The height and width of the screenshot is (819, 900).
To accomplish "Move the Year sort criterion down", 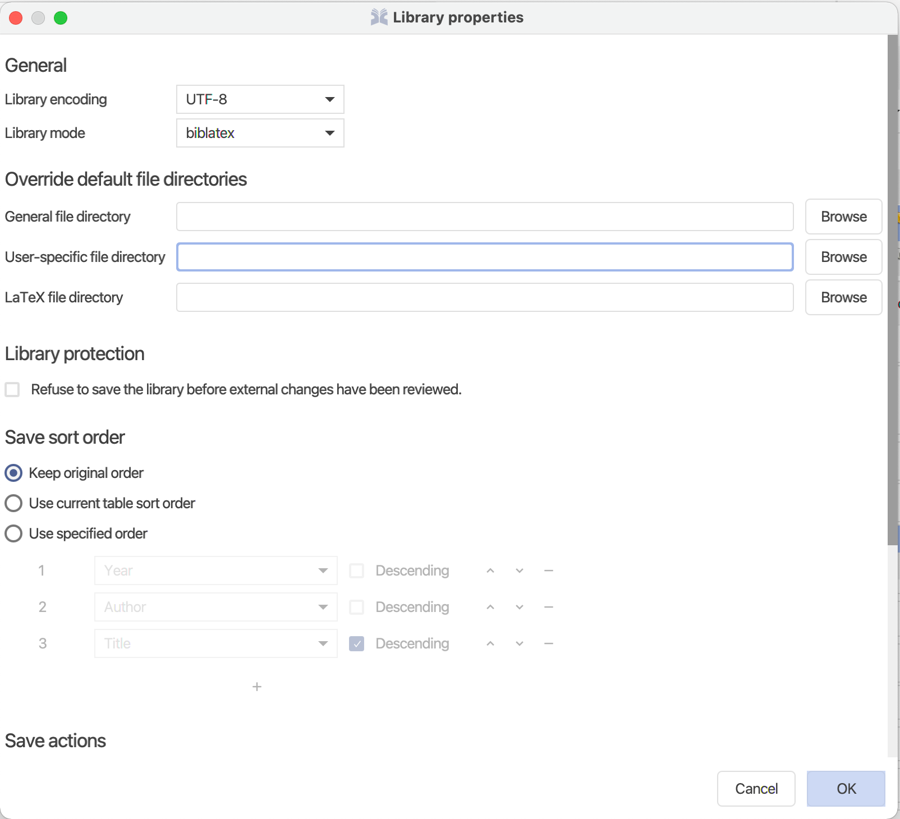I will click(519, 570).
